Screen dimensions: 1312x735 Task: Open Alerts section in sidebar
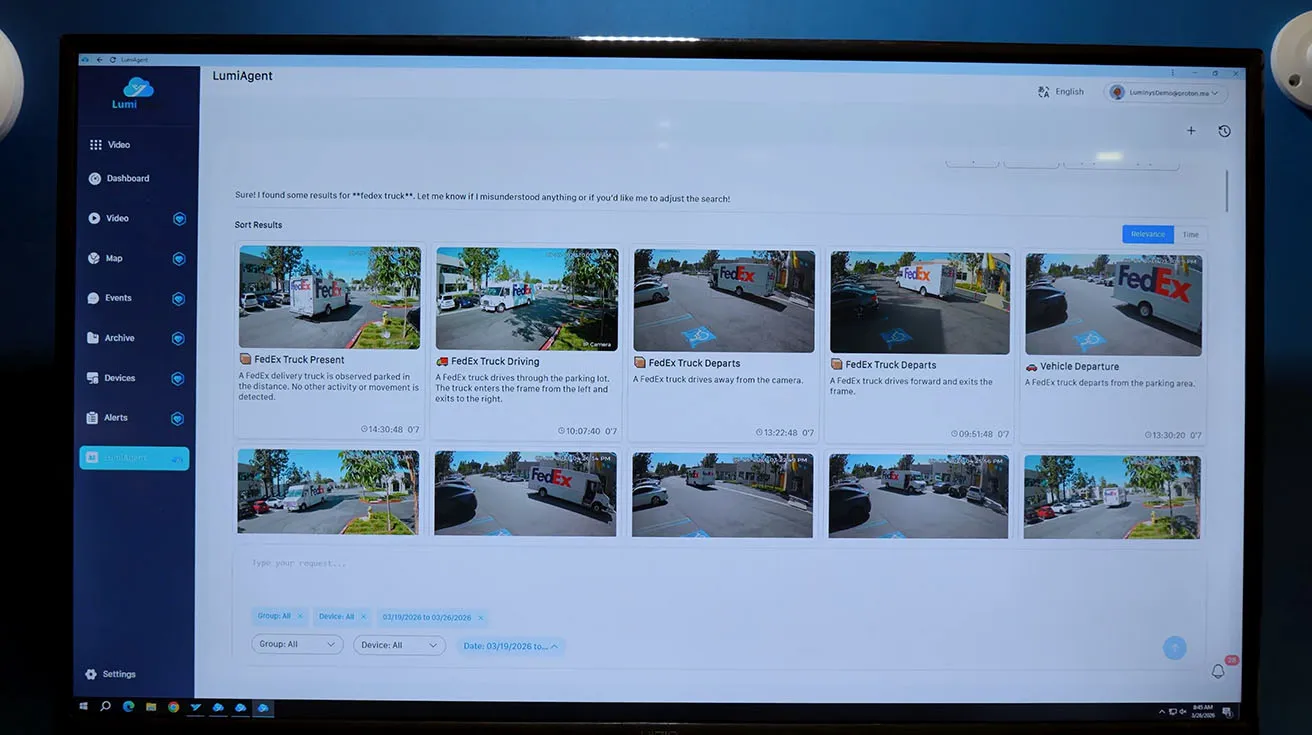[x=116, y=418]
